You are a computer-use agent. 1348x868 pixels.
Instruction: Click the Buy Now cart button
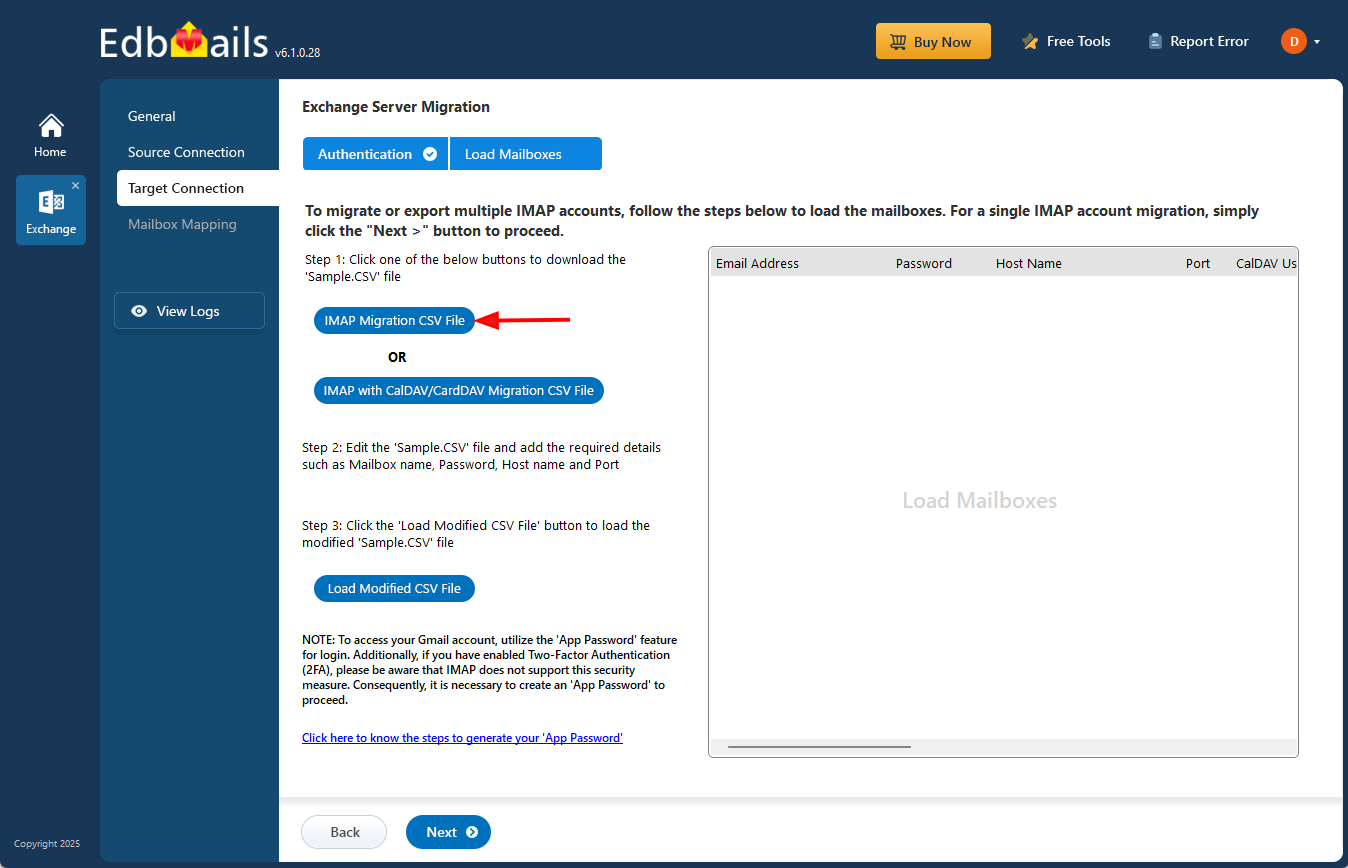point(933,42)
